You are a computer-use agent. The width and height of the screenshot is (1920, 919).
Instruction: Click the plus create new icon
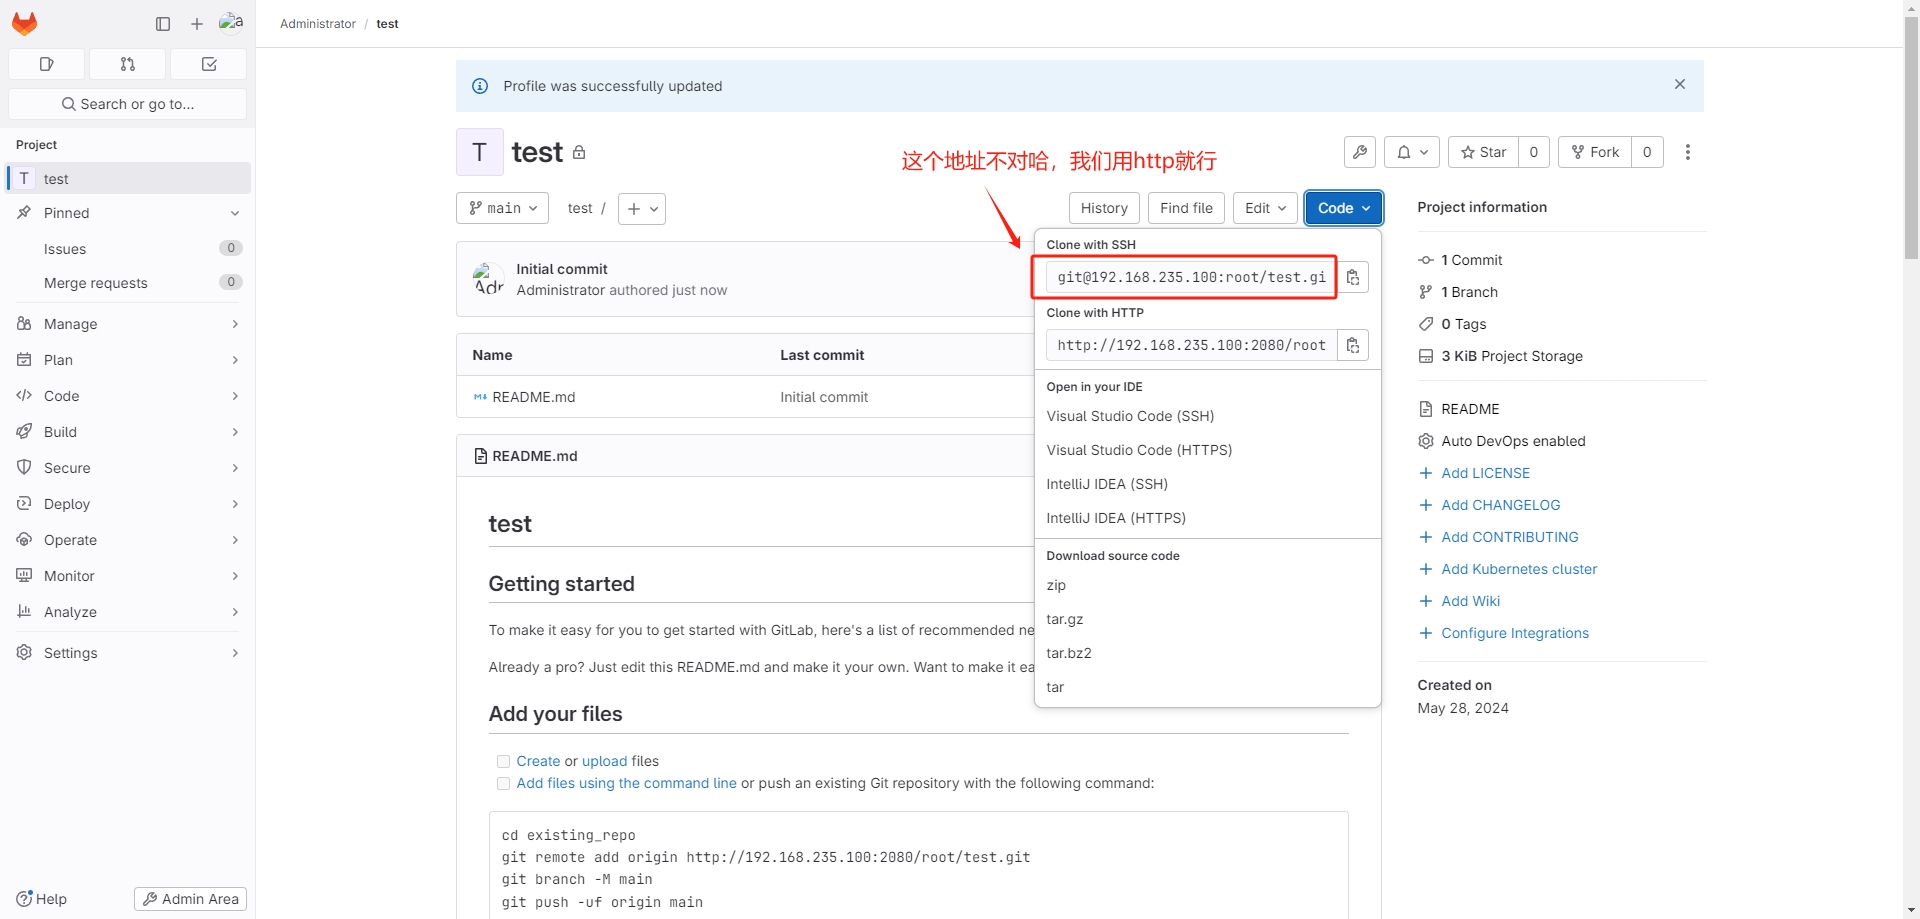click(197, 24)
